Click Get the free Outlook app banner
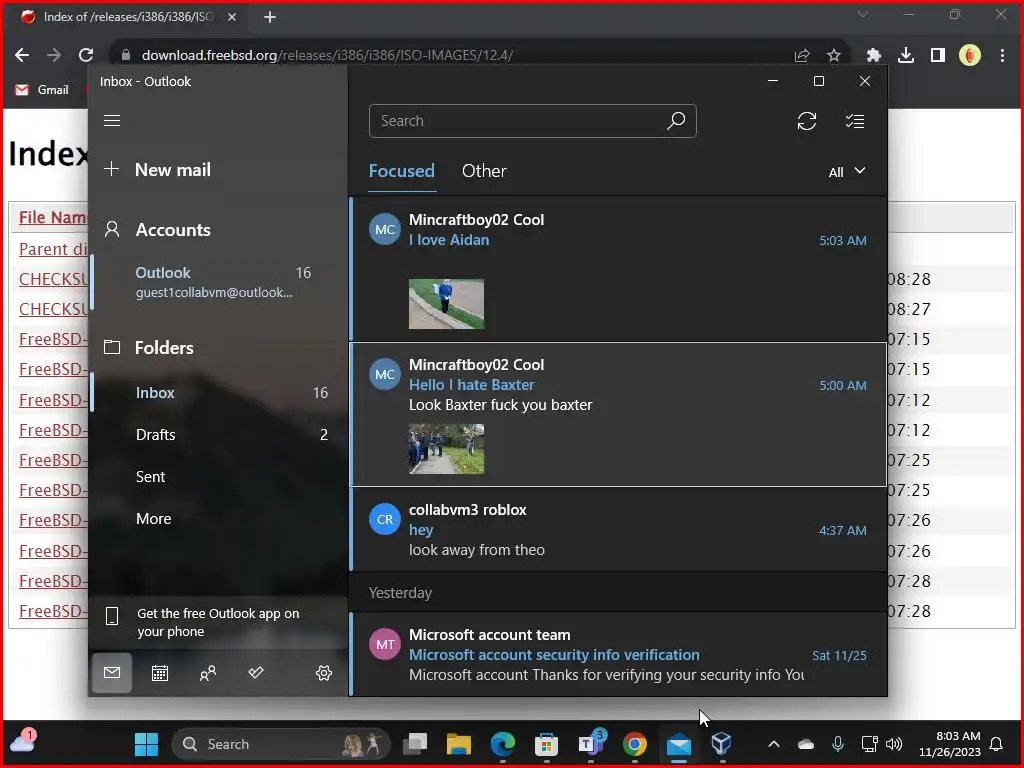Screen dimensions: 1024x768 (217, 622)
